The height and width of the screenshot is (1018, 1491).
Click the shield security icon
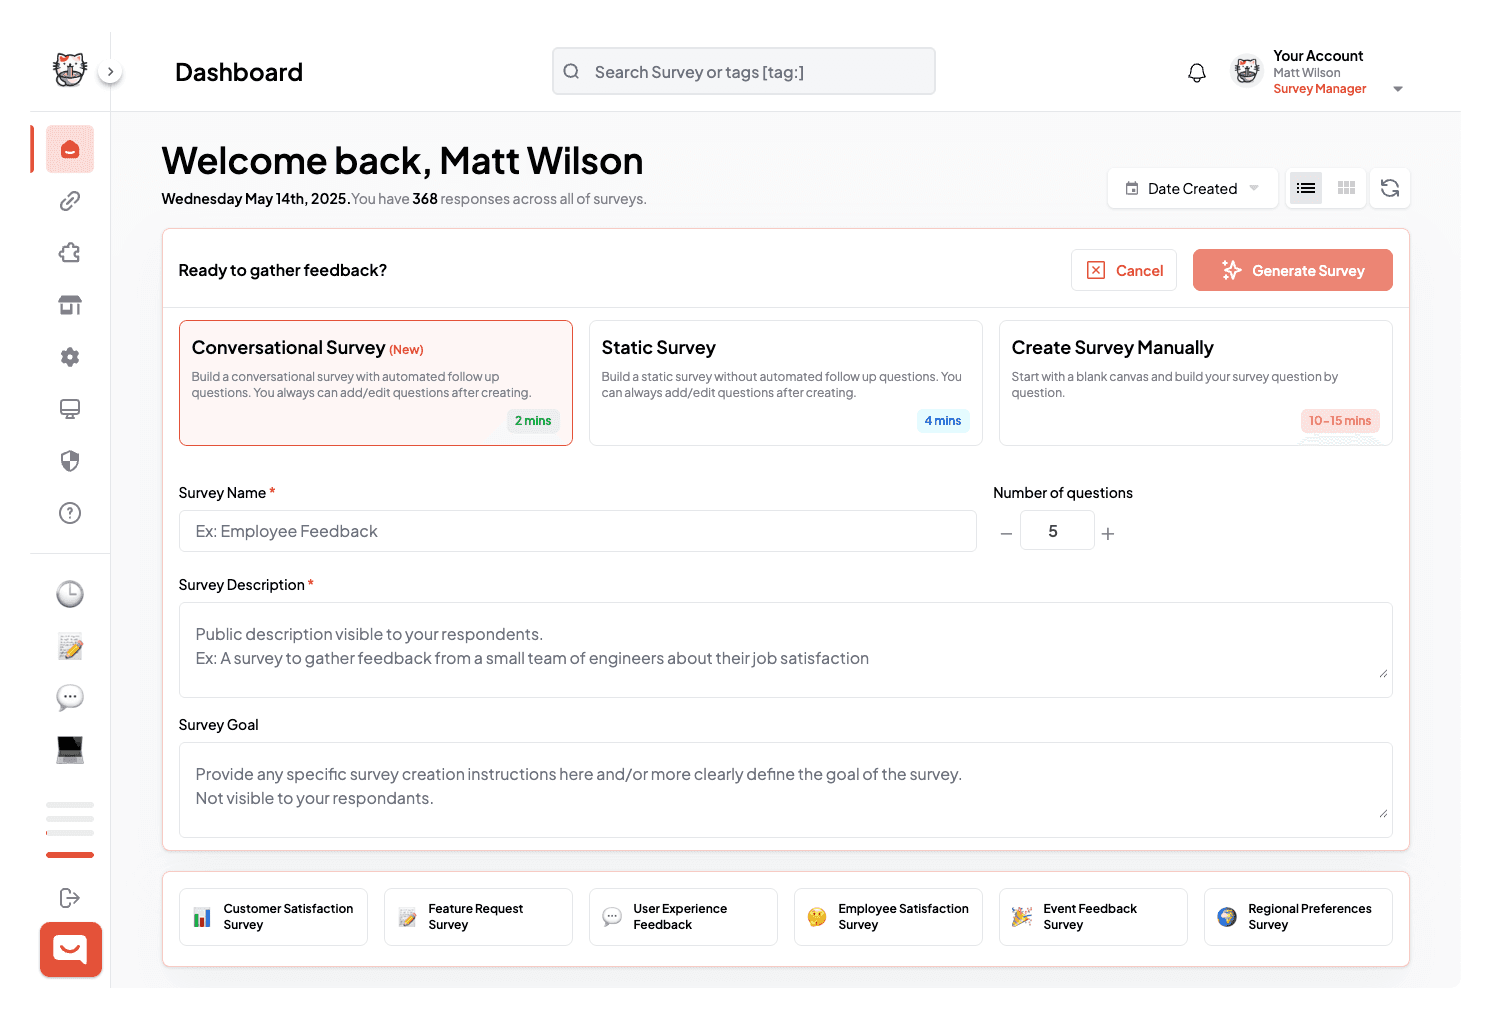70,461
